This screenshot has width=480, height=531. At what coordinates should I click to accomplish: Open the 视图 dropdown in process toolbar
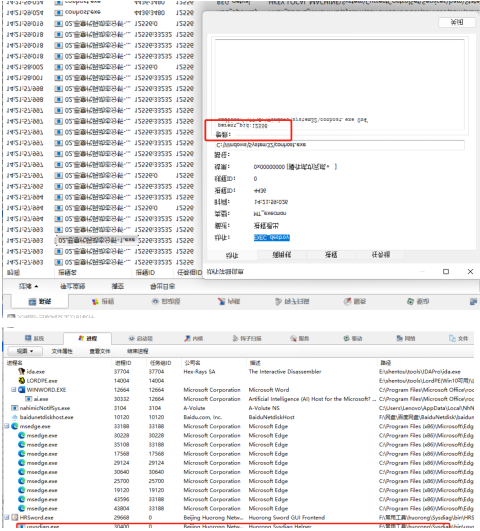pos(25,351)
